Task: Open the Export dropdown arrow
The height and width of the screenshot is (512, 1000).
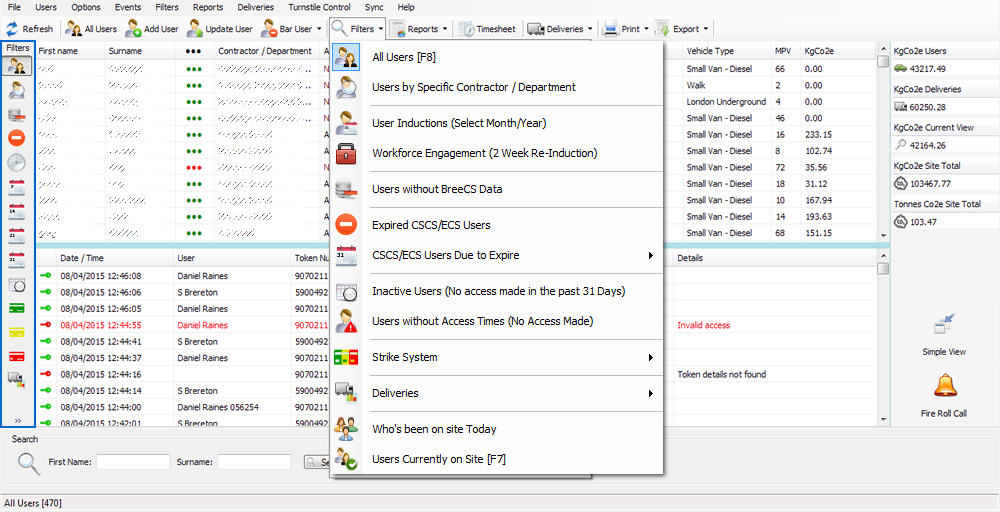Action: coord(706,29)
